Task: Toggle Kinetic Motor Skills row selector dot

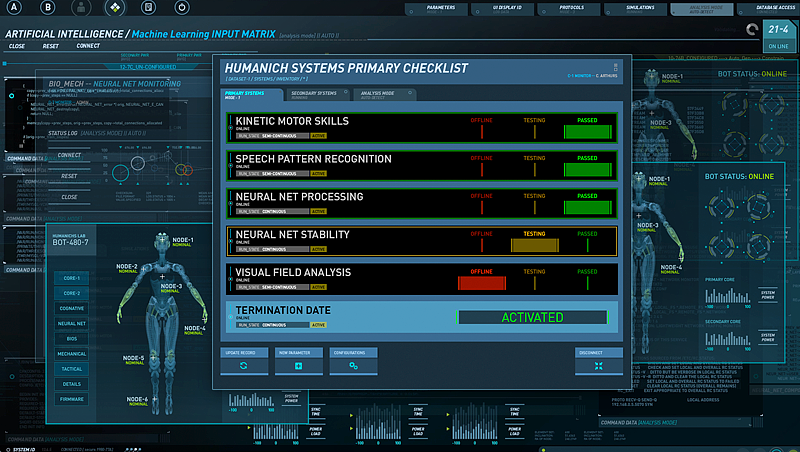Action: (231, 128)
